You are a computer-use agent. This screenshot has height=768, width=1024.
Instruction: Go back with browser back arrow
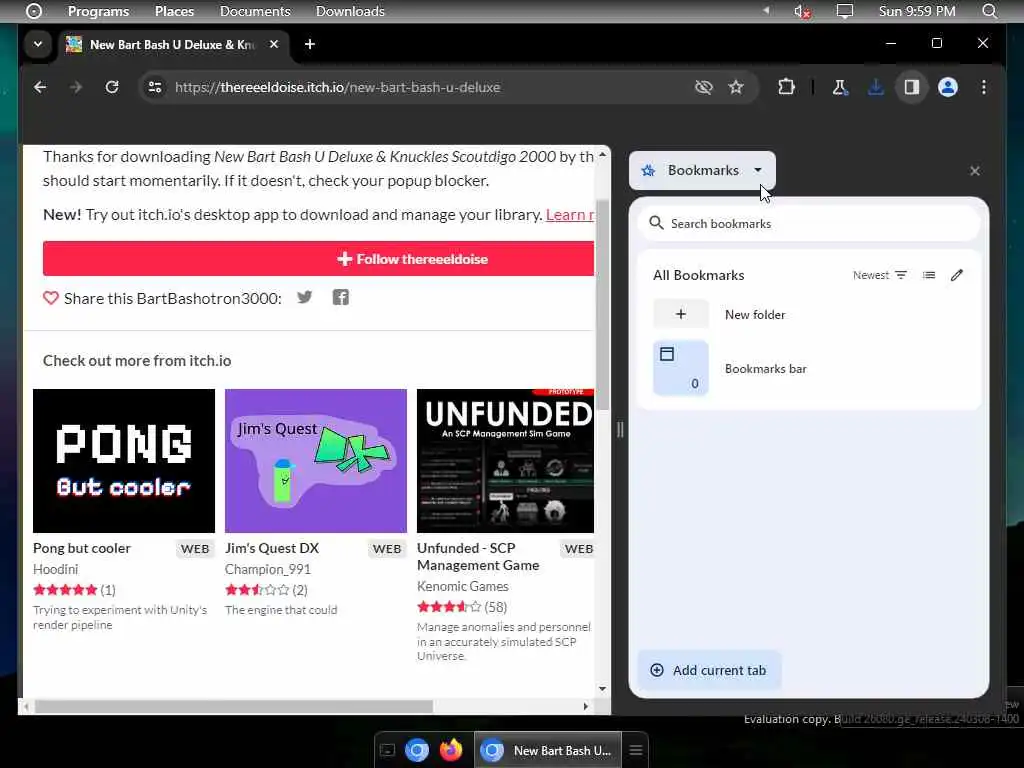point(40,87)
